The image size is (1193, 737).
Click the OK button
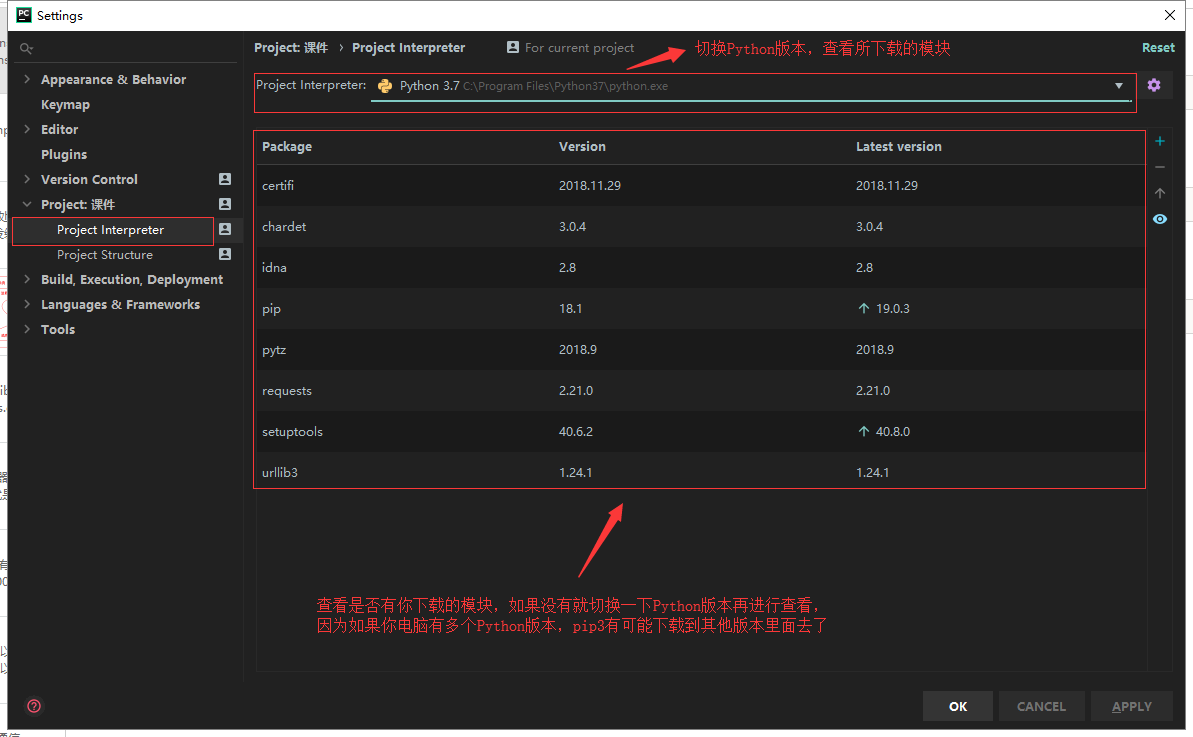[958, 707]
